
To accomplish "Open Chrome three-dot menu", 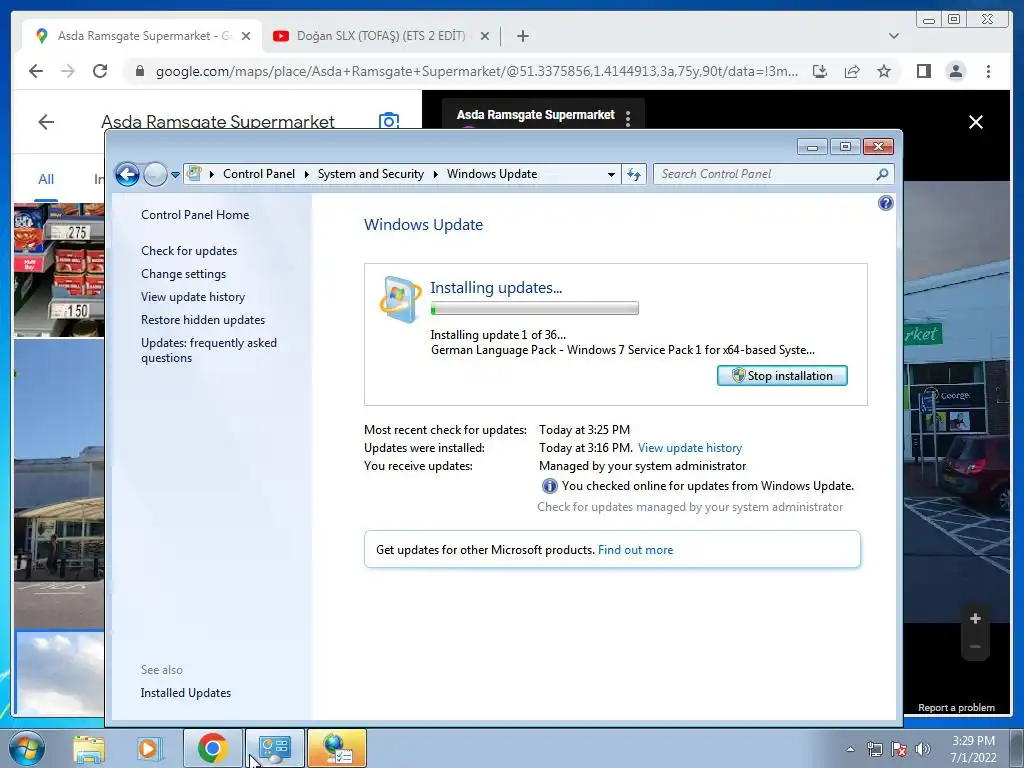I will [988, 71].
